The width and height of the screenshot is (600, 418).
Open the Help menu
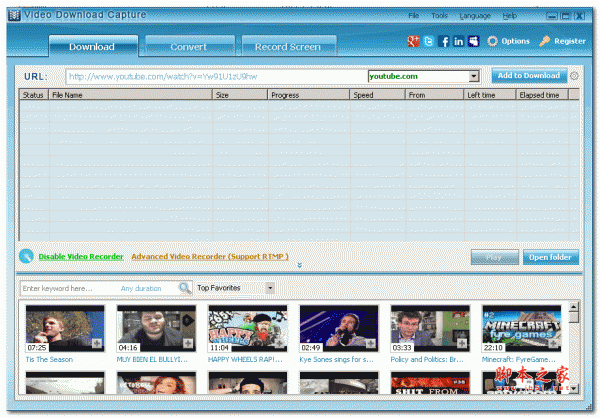click(x=510, y=16)
